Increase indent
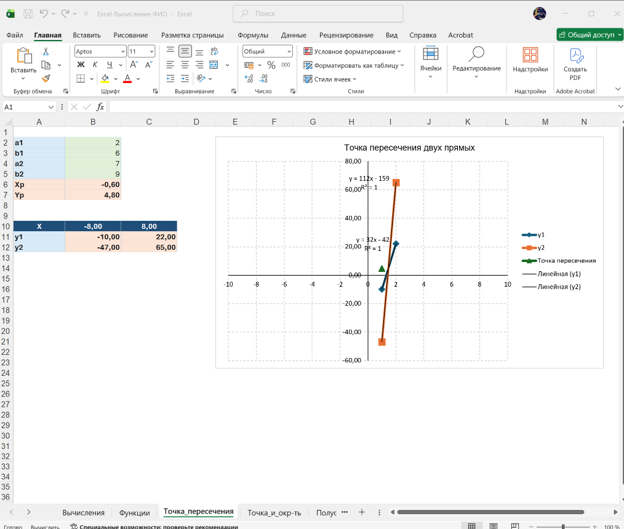 pyautogui.click(x=185, y=79)
